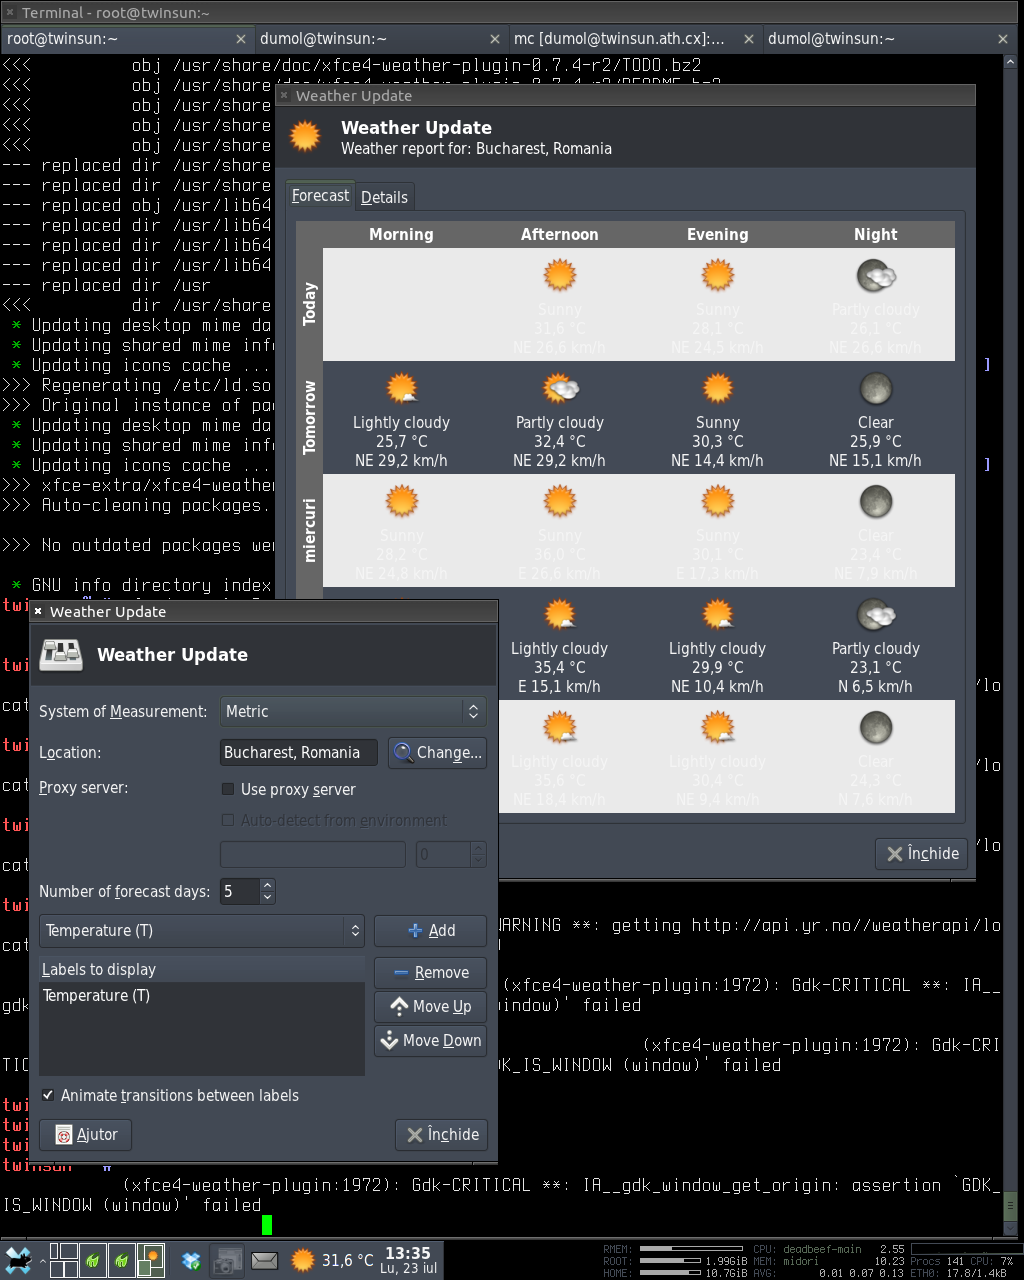This screenshot has width=1024, height=1280.
Task: Click tomorrow morning's lightly cloudy icon
Action: (401, 389)
